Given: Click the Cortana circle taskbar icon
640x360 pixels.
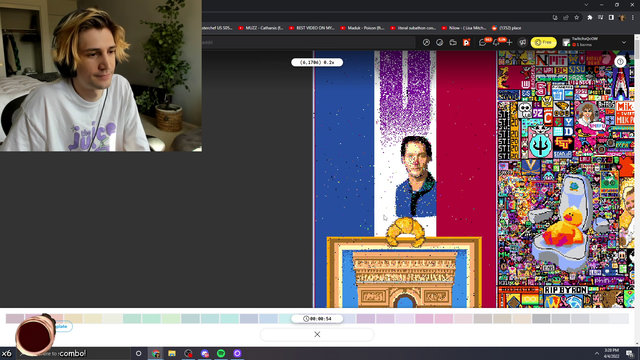Looking at the screenshot, I should (138, 353).
